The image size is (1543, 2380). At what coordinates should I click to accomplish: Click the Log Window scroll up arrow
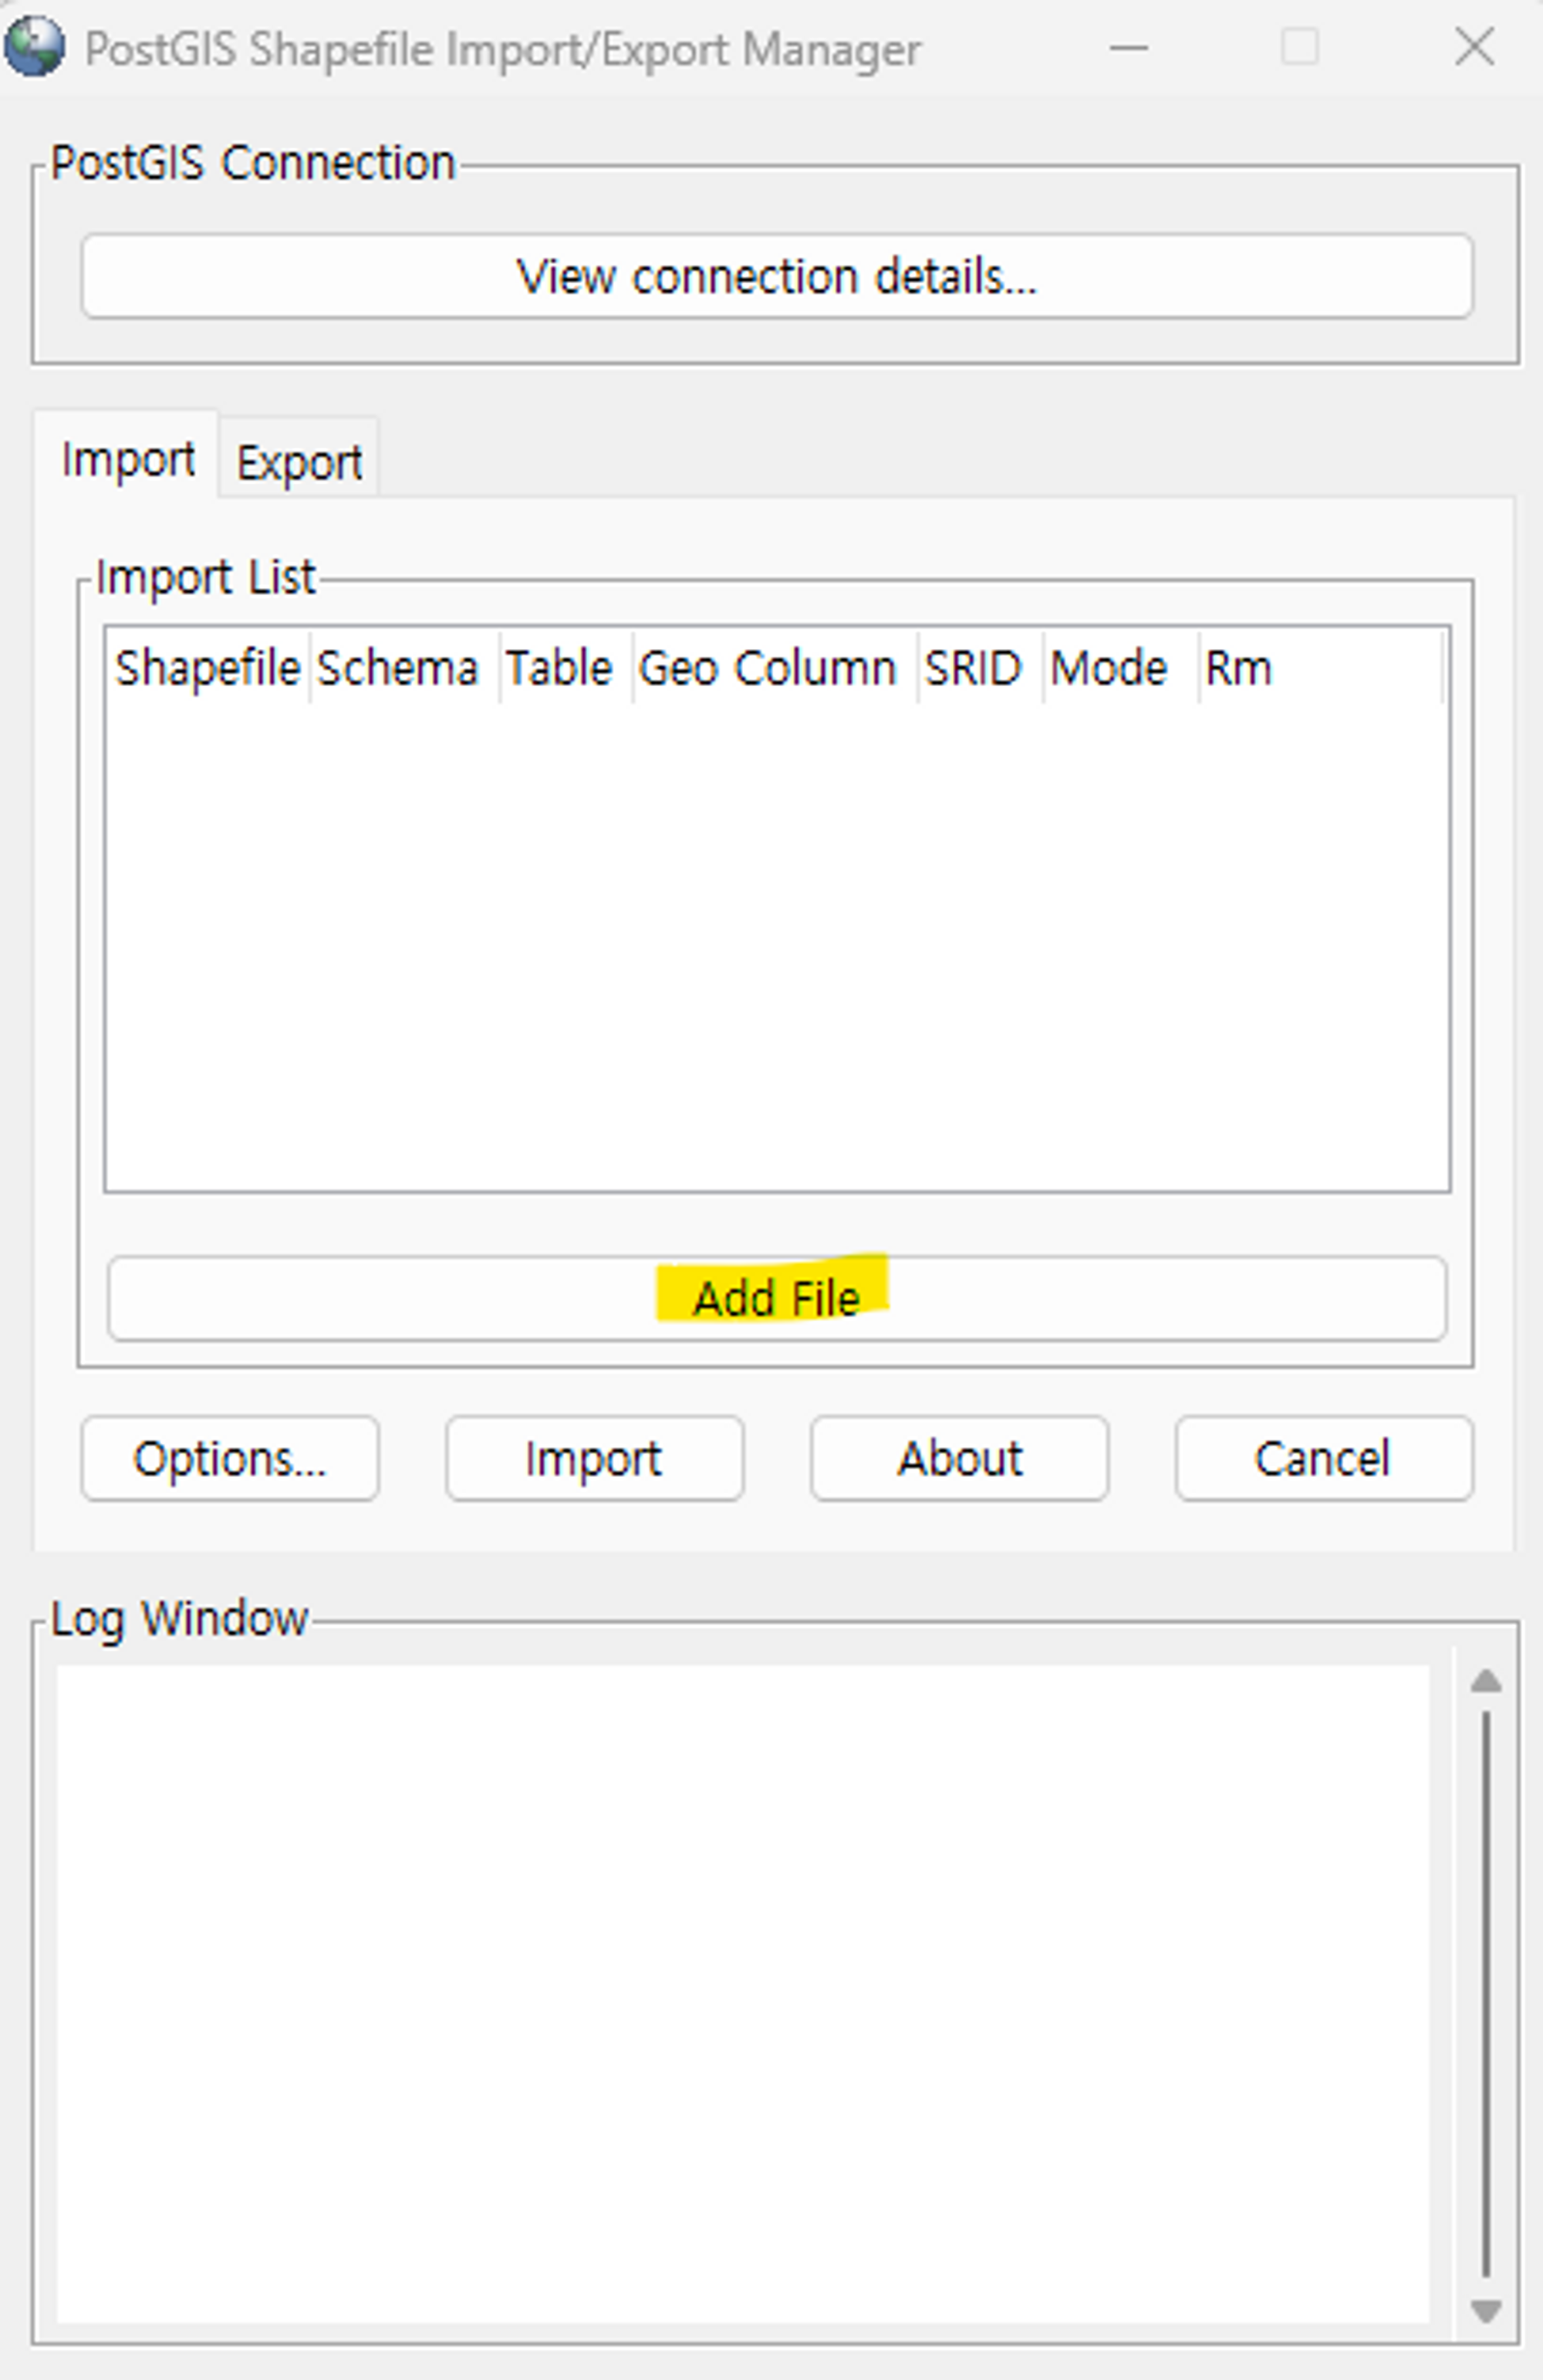(1486, 1680)
